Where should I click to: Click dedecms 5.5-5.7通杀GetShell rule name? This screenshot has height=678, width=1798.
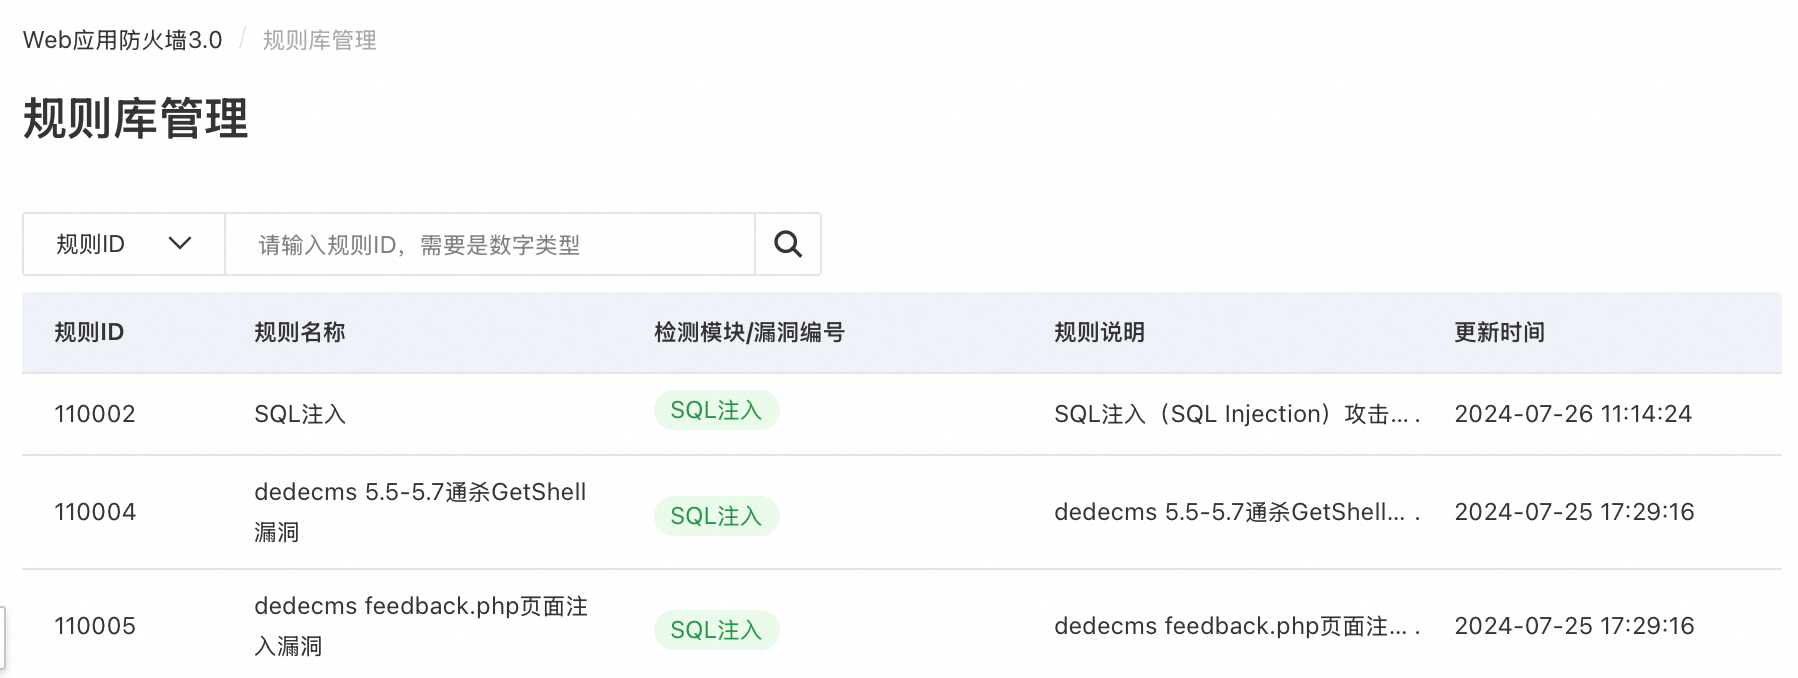click(x=420, y=512)
